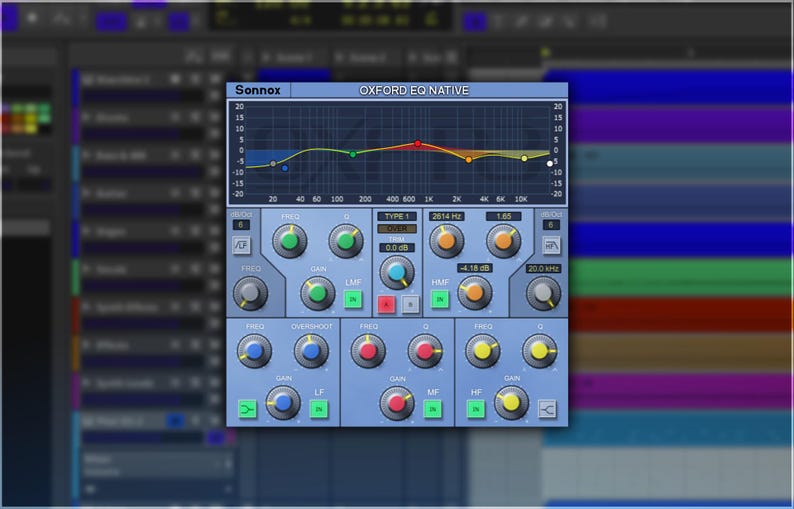Screen dimensions: 794x509
Task: Click the blue LF GAIN knob
Action: [283, 402]
